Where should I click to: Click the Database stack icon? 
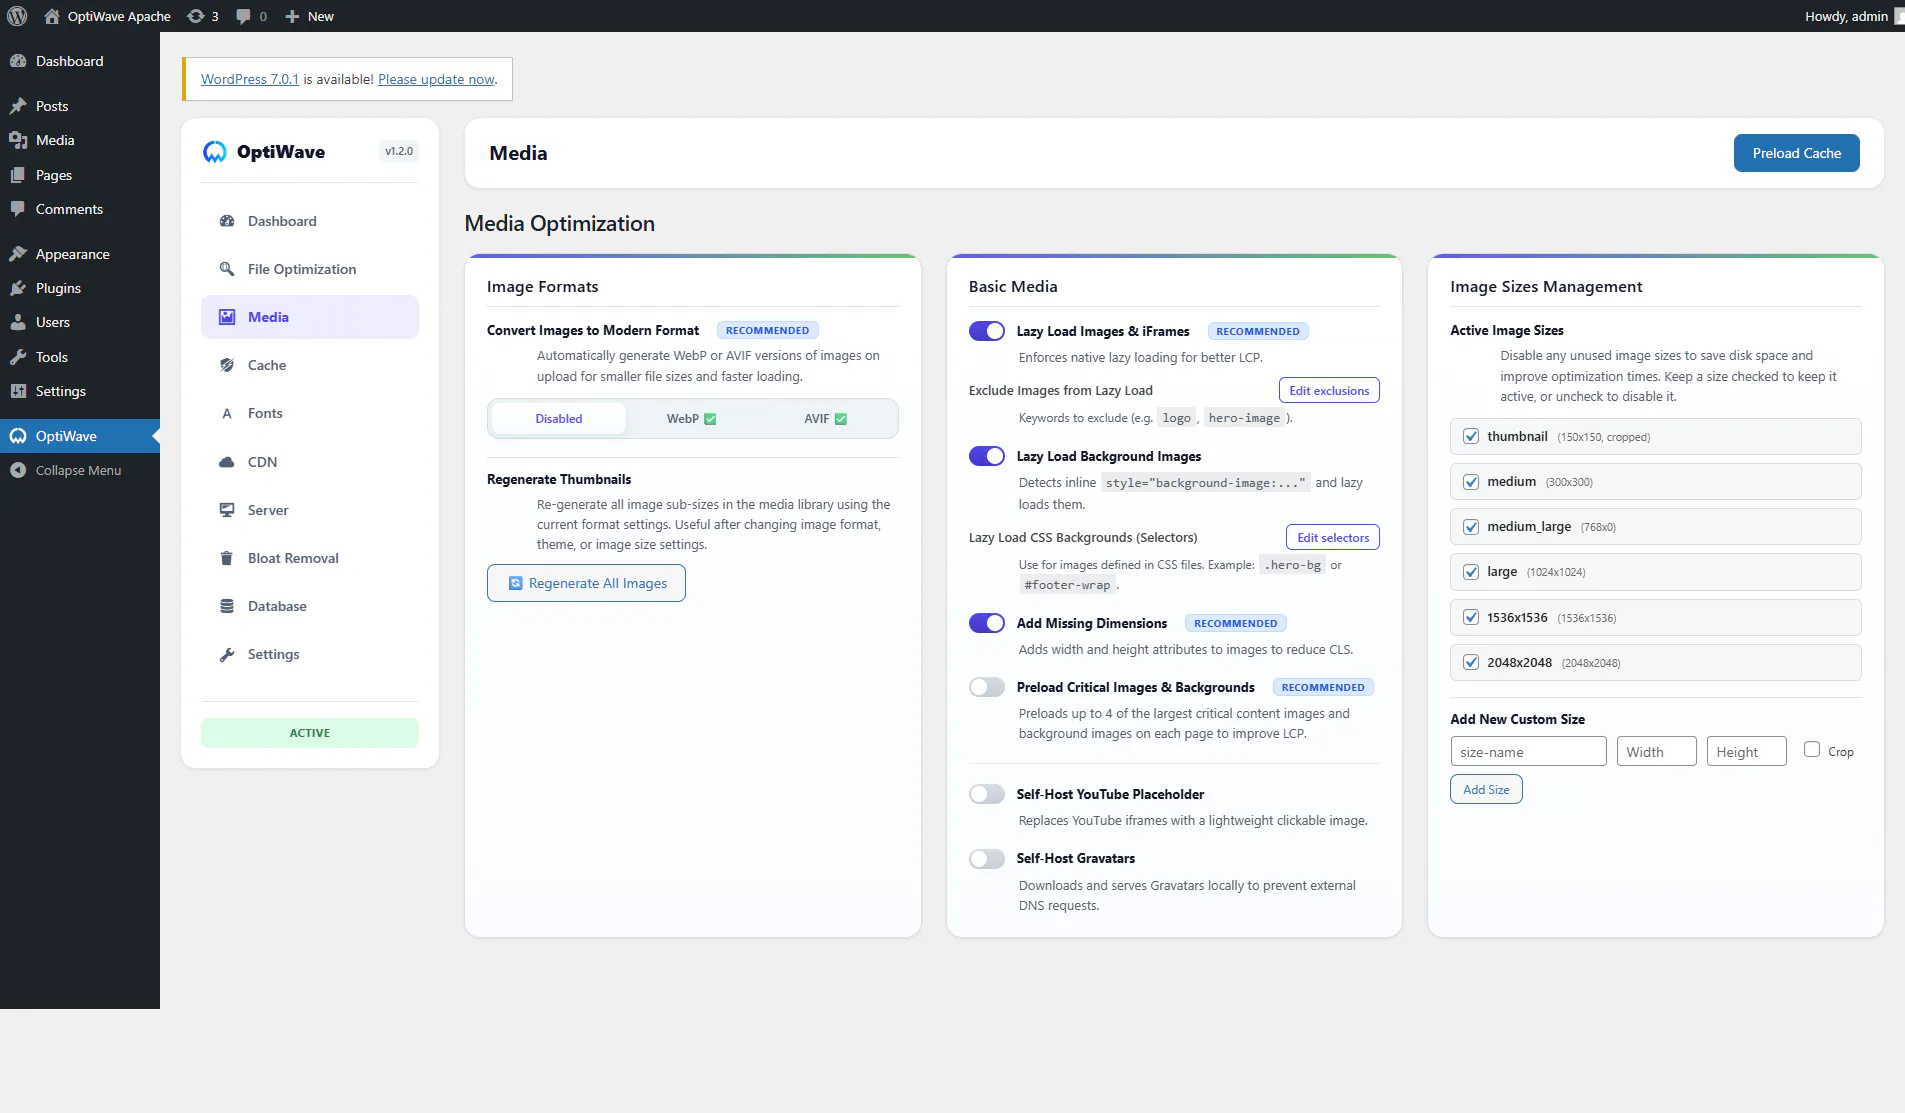[227, 606]
